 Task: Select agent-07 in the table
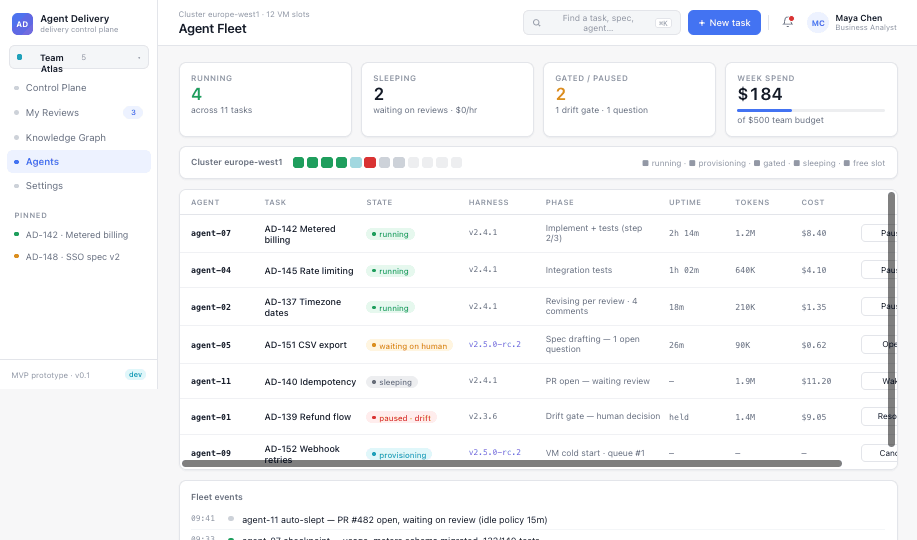tap(211, 233)
